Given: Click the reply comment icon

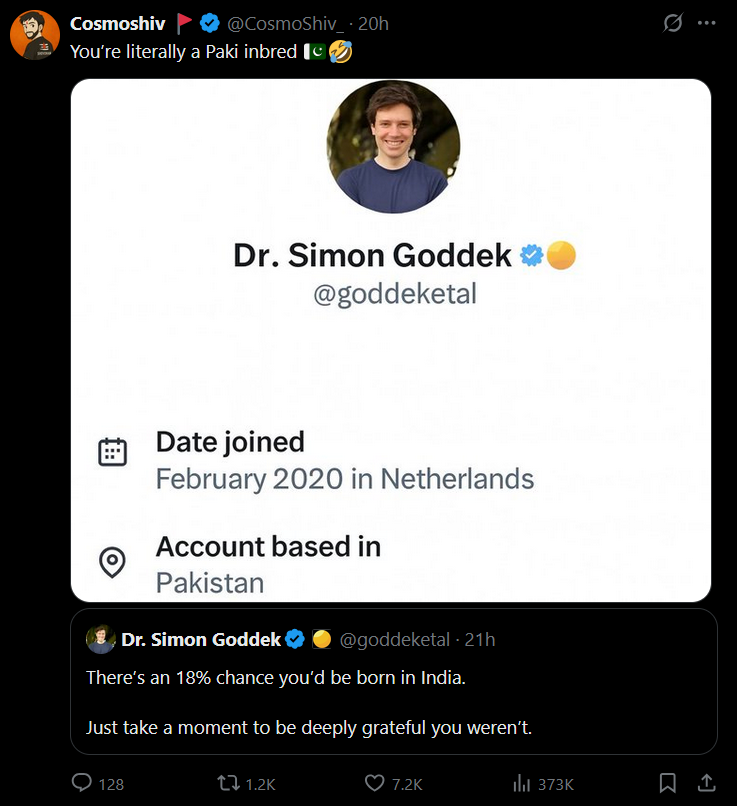Looking at the screenshot, I should tap(82, 783).
